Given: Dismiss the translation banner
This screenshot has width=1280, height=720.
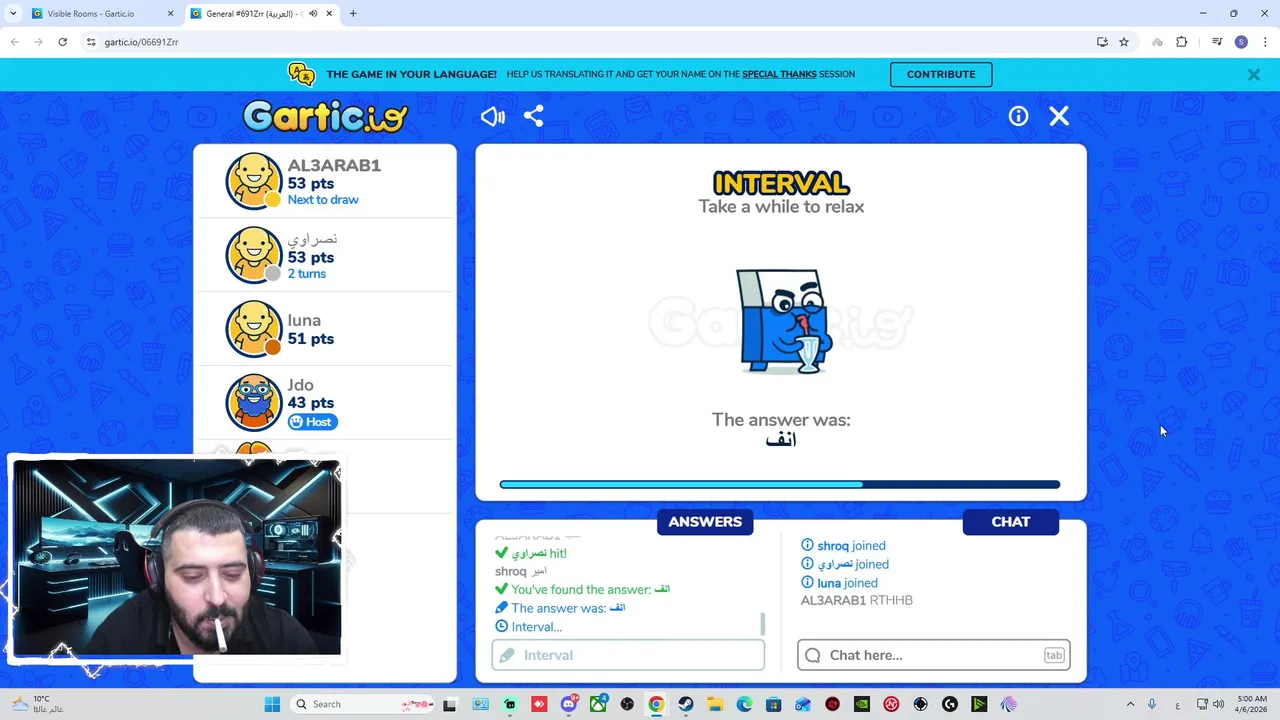Looking at the screenshot, I should pos(1253,74).
